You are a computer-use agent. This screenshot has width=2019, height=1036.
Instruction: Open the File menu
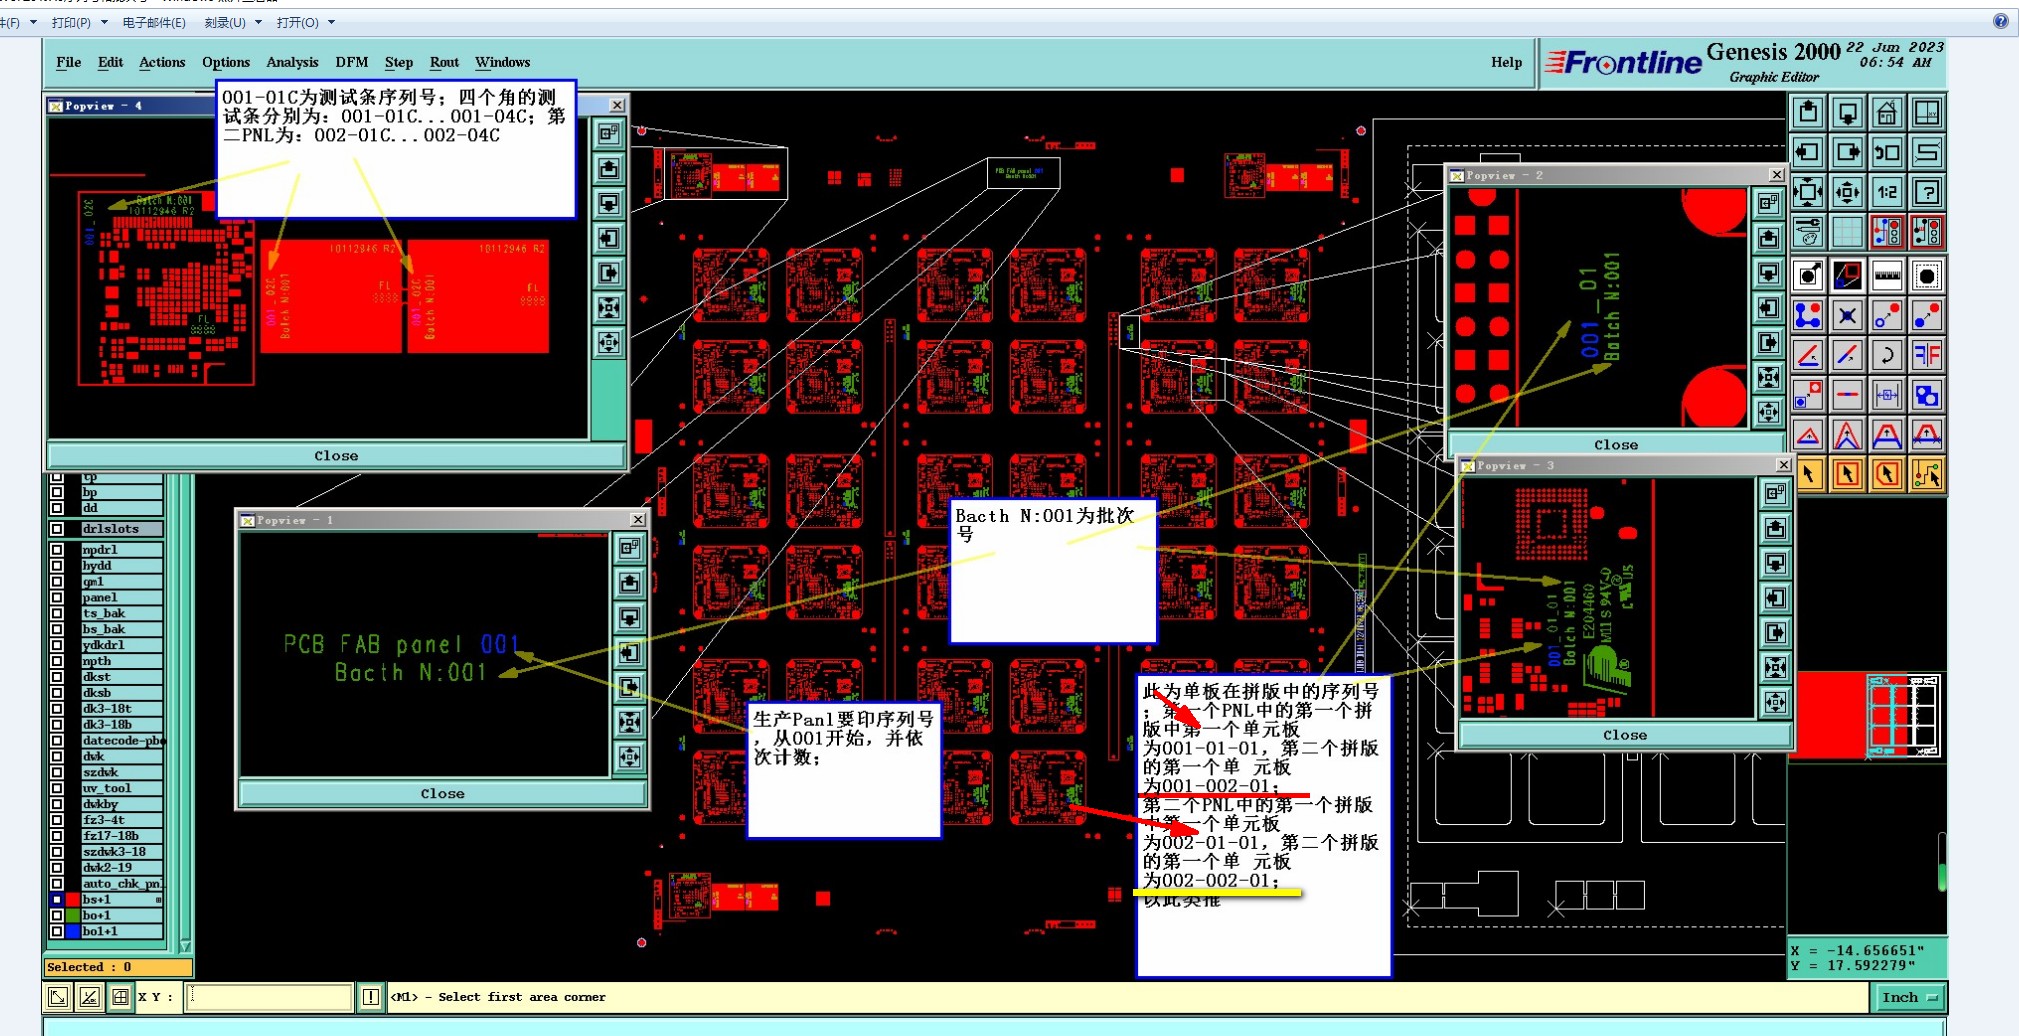pos(69,62)
